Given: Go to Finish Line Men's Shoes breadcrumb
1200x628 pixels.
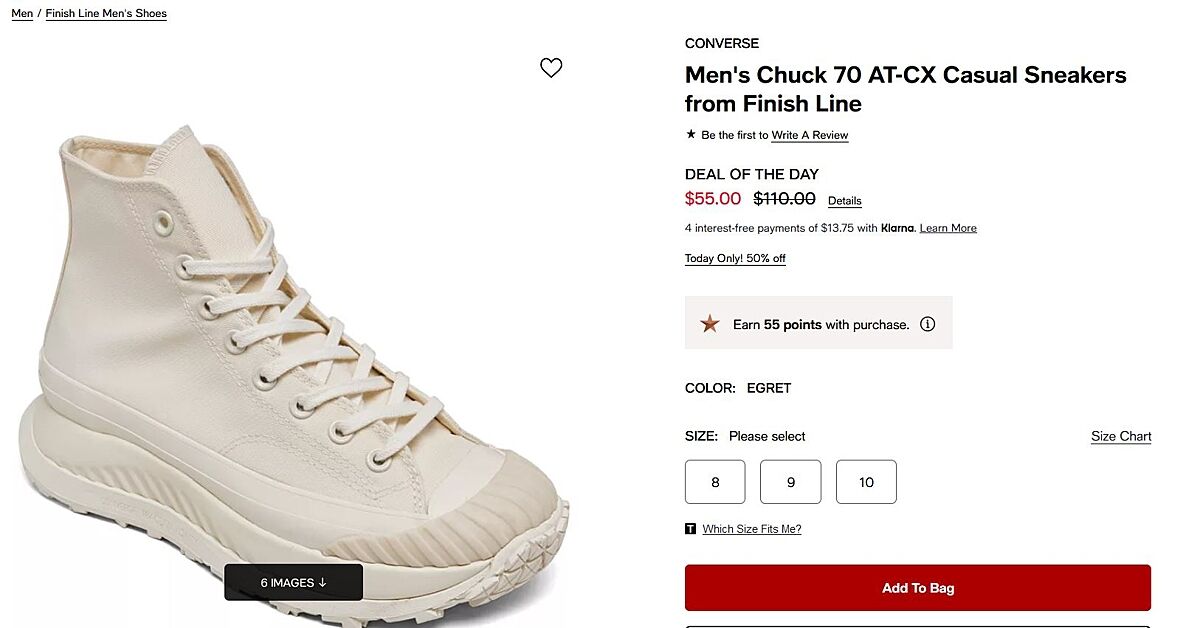Looking at the screenshot, I should coord(106,14).
